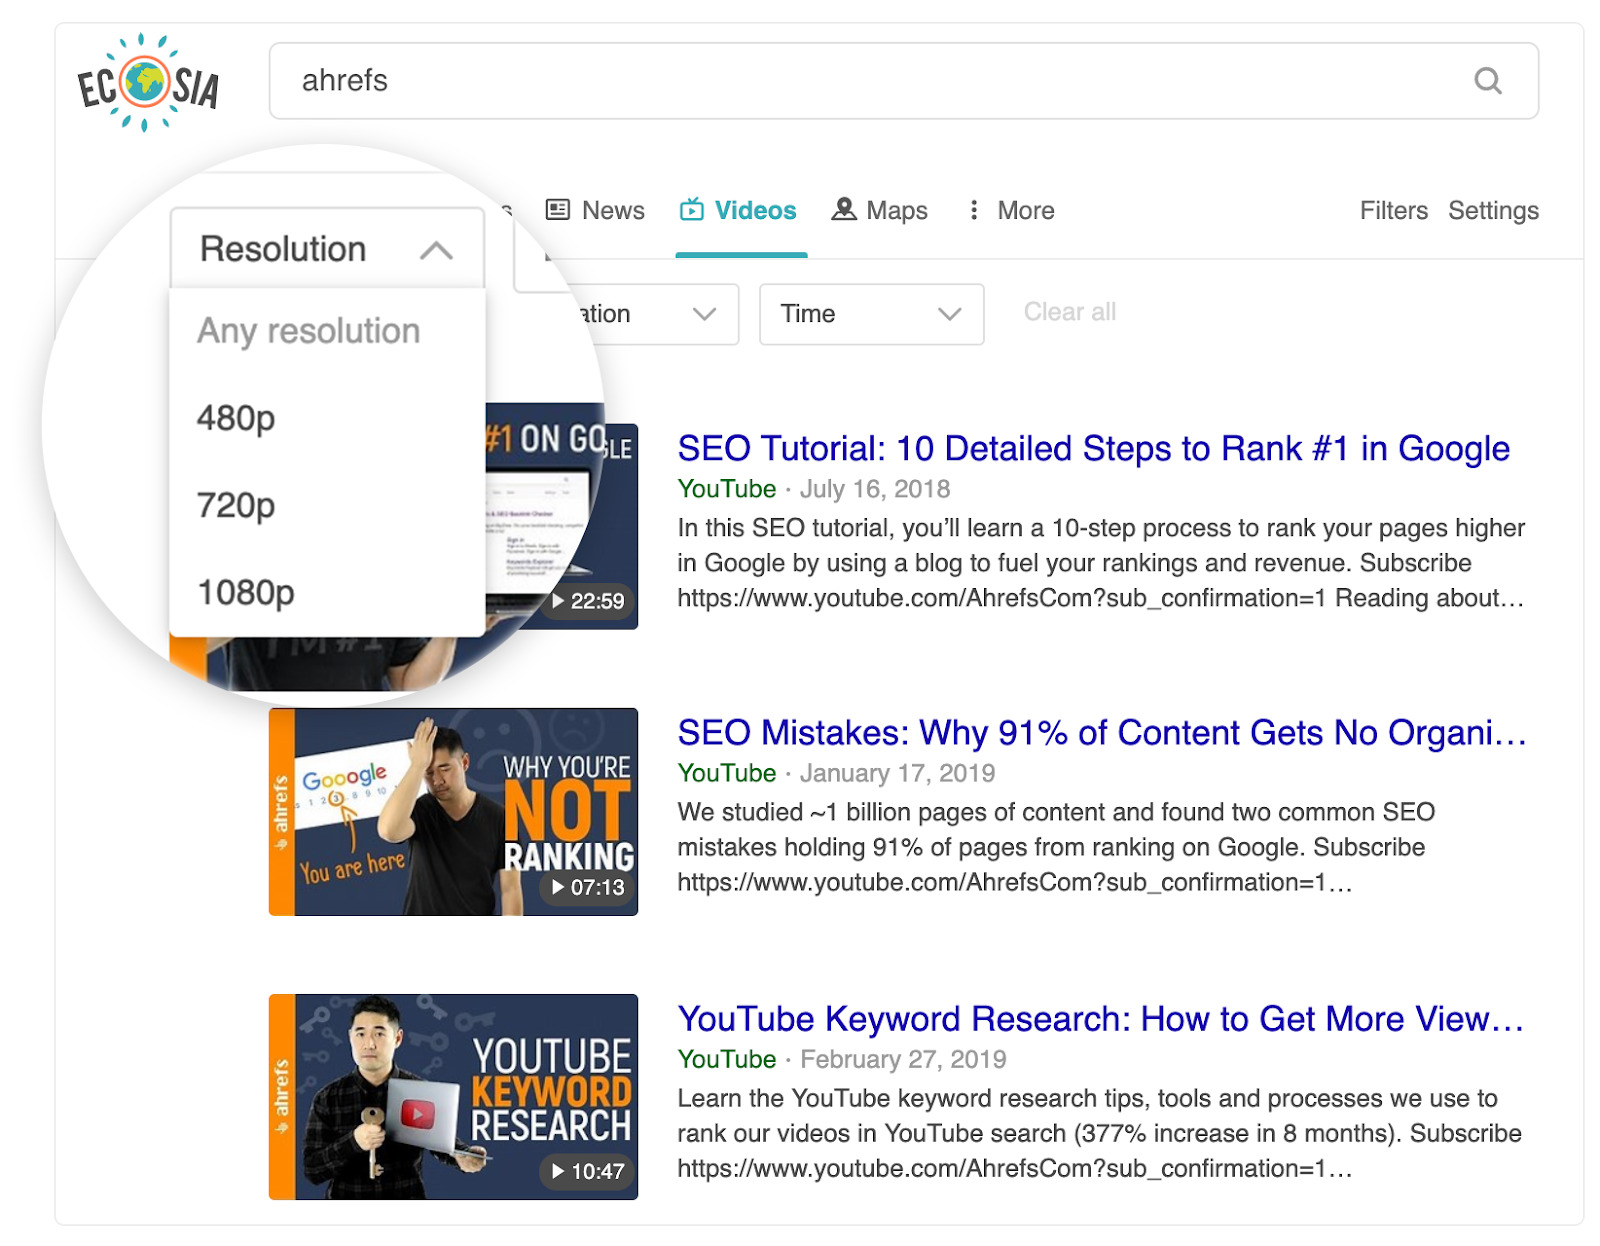The width and height of the screenshot is (1600, 1246).
Task: Click the News tab newspaper icon
Action: [557, 210]
